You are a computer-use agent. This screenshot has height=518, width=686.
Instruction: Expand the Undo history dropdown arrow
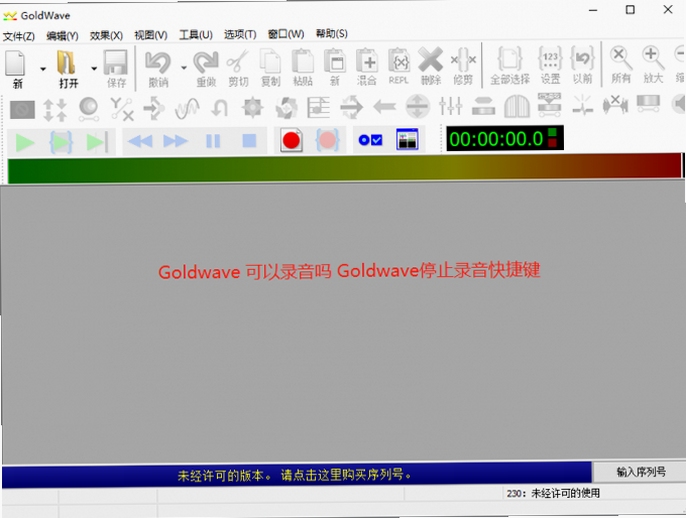pos(184,68)
